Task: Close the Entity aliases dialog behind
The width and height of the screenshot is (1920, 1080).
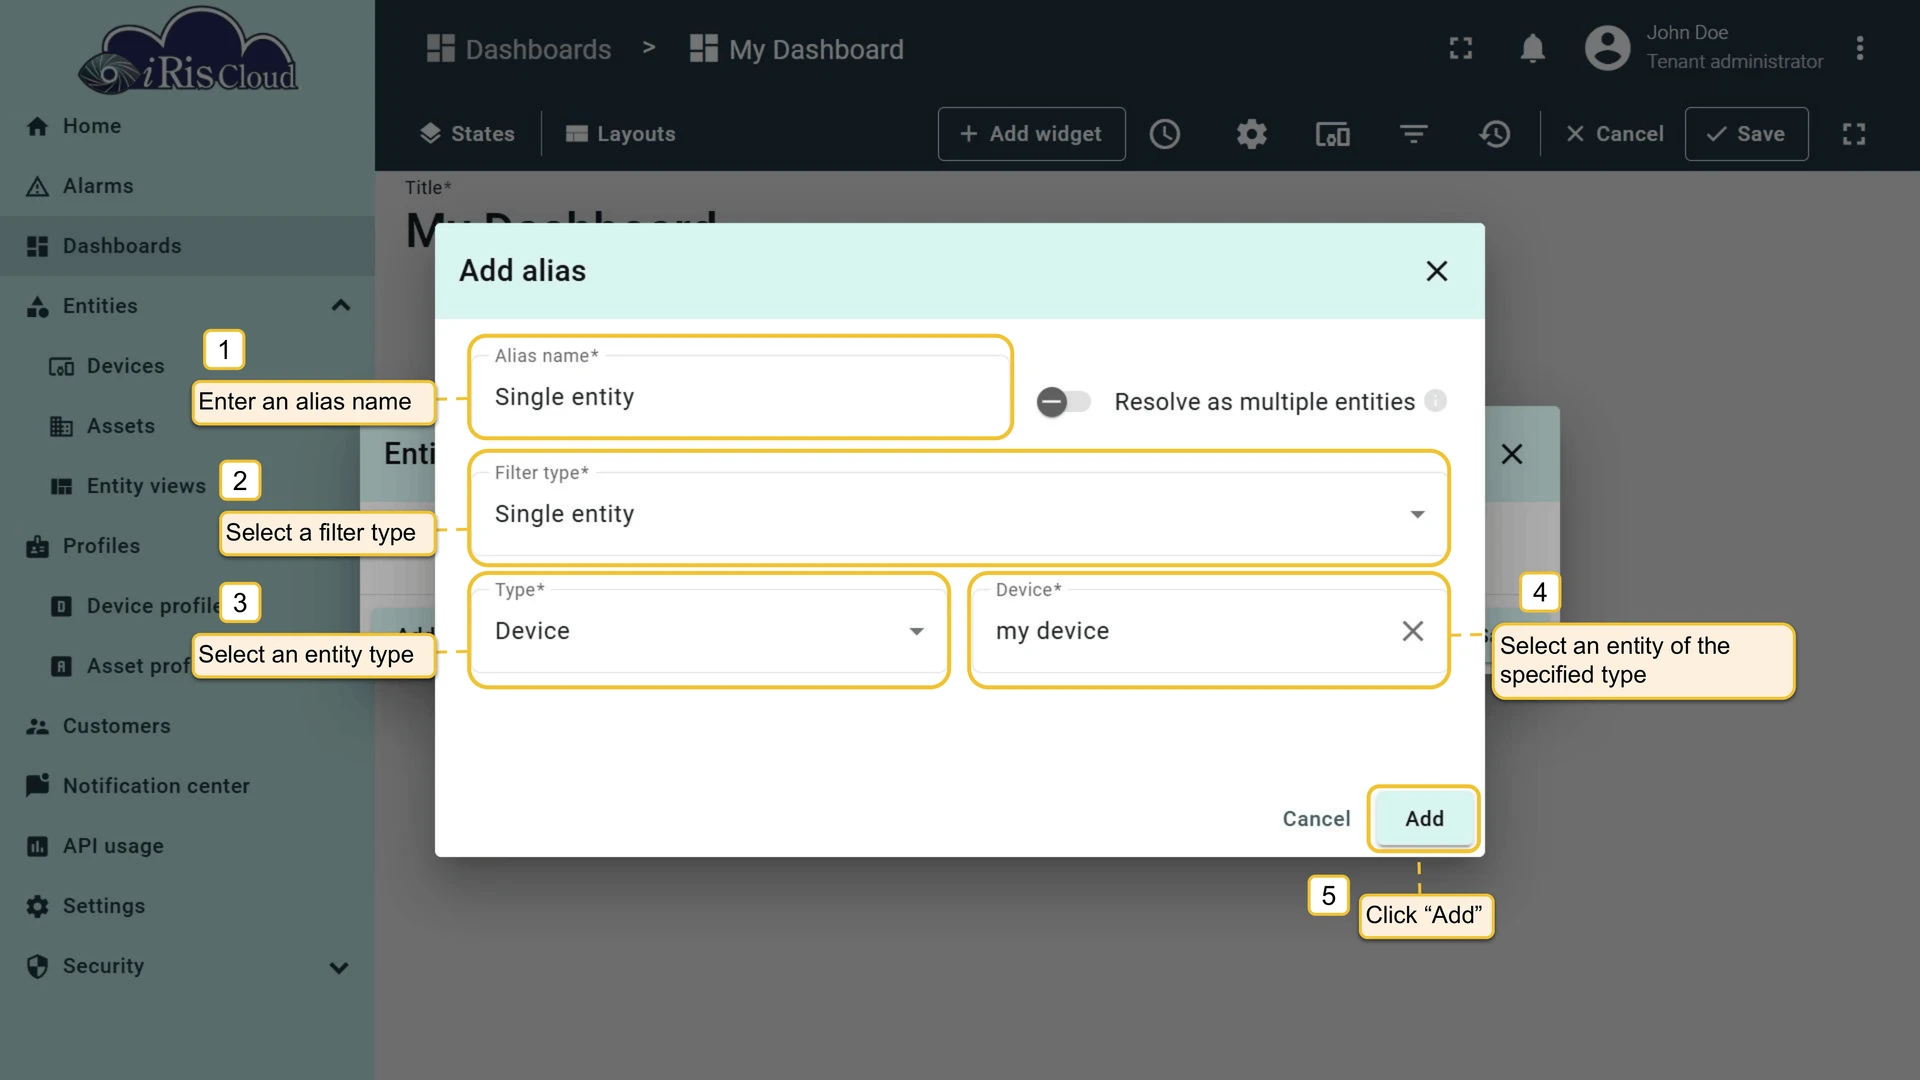Action: pyautogui.click(x=1512, y=454)
